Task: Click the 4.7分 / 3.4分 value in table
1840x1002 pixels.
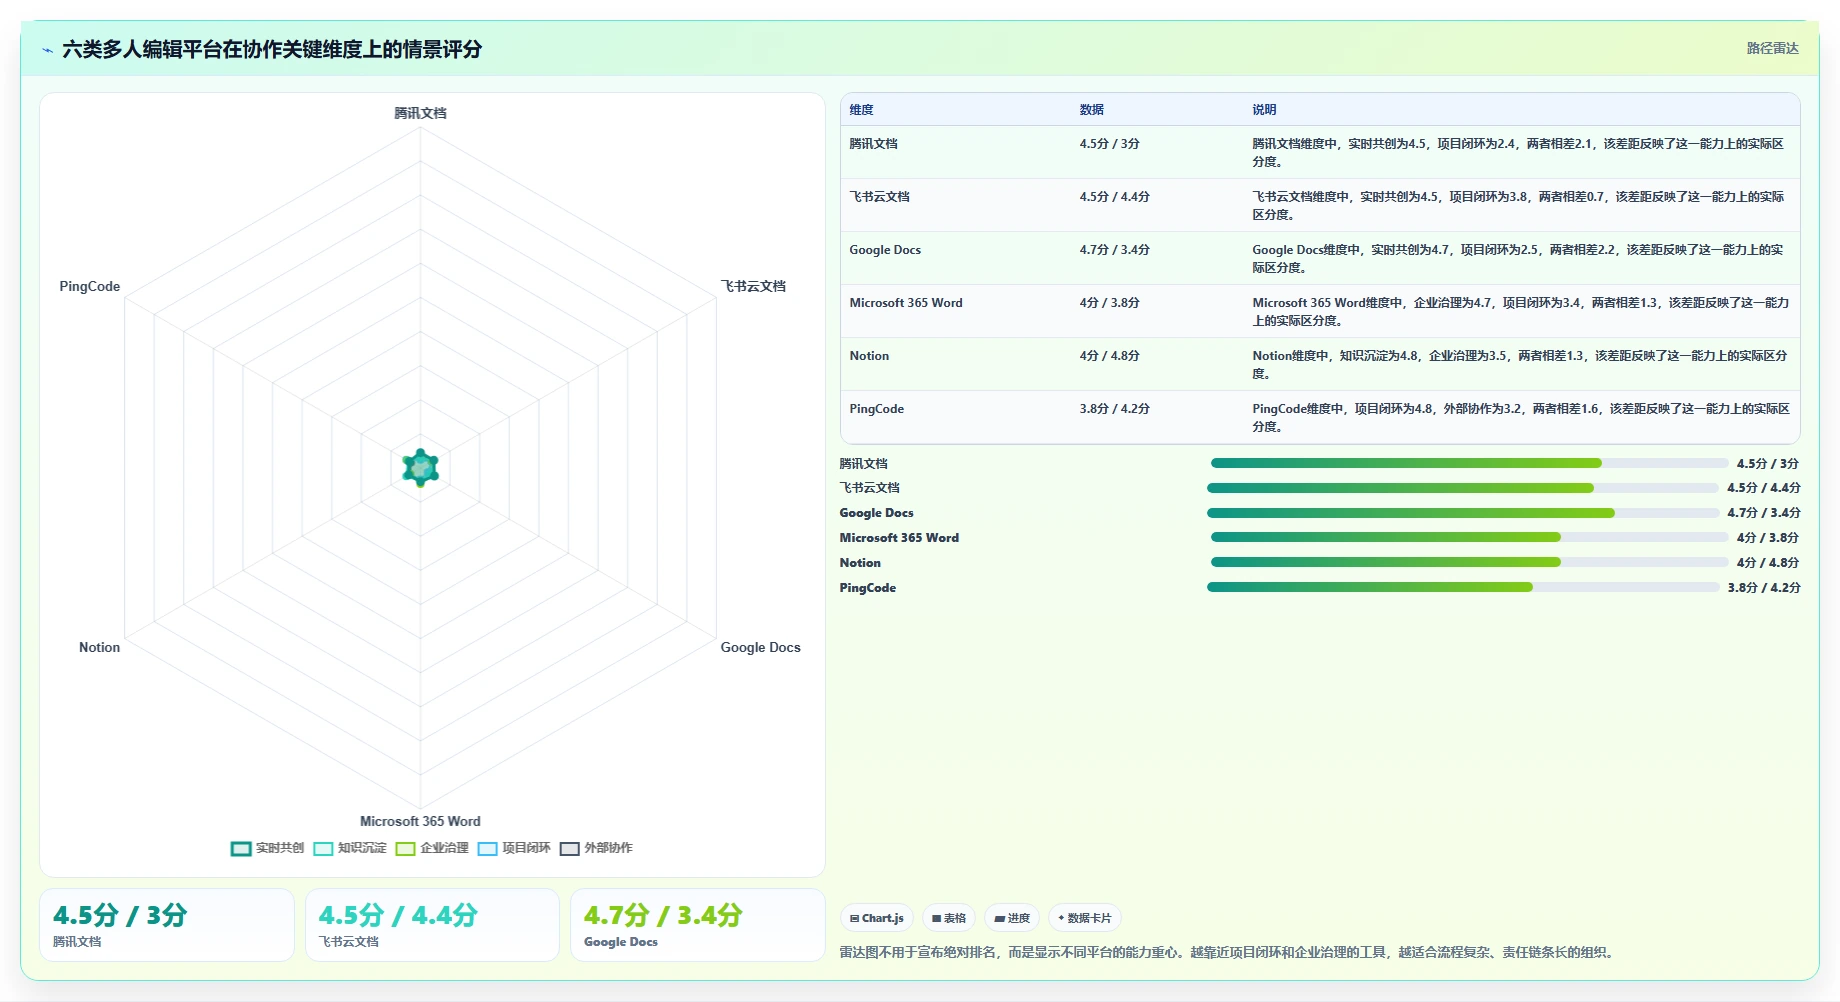Action: click(1115, 250)
